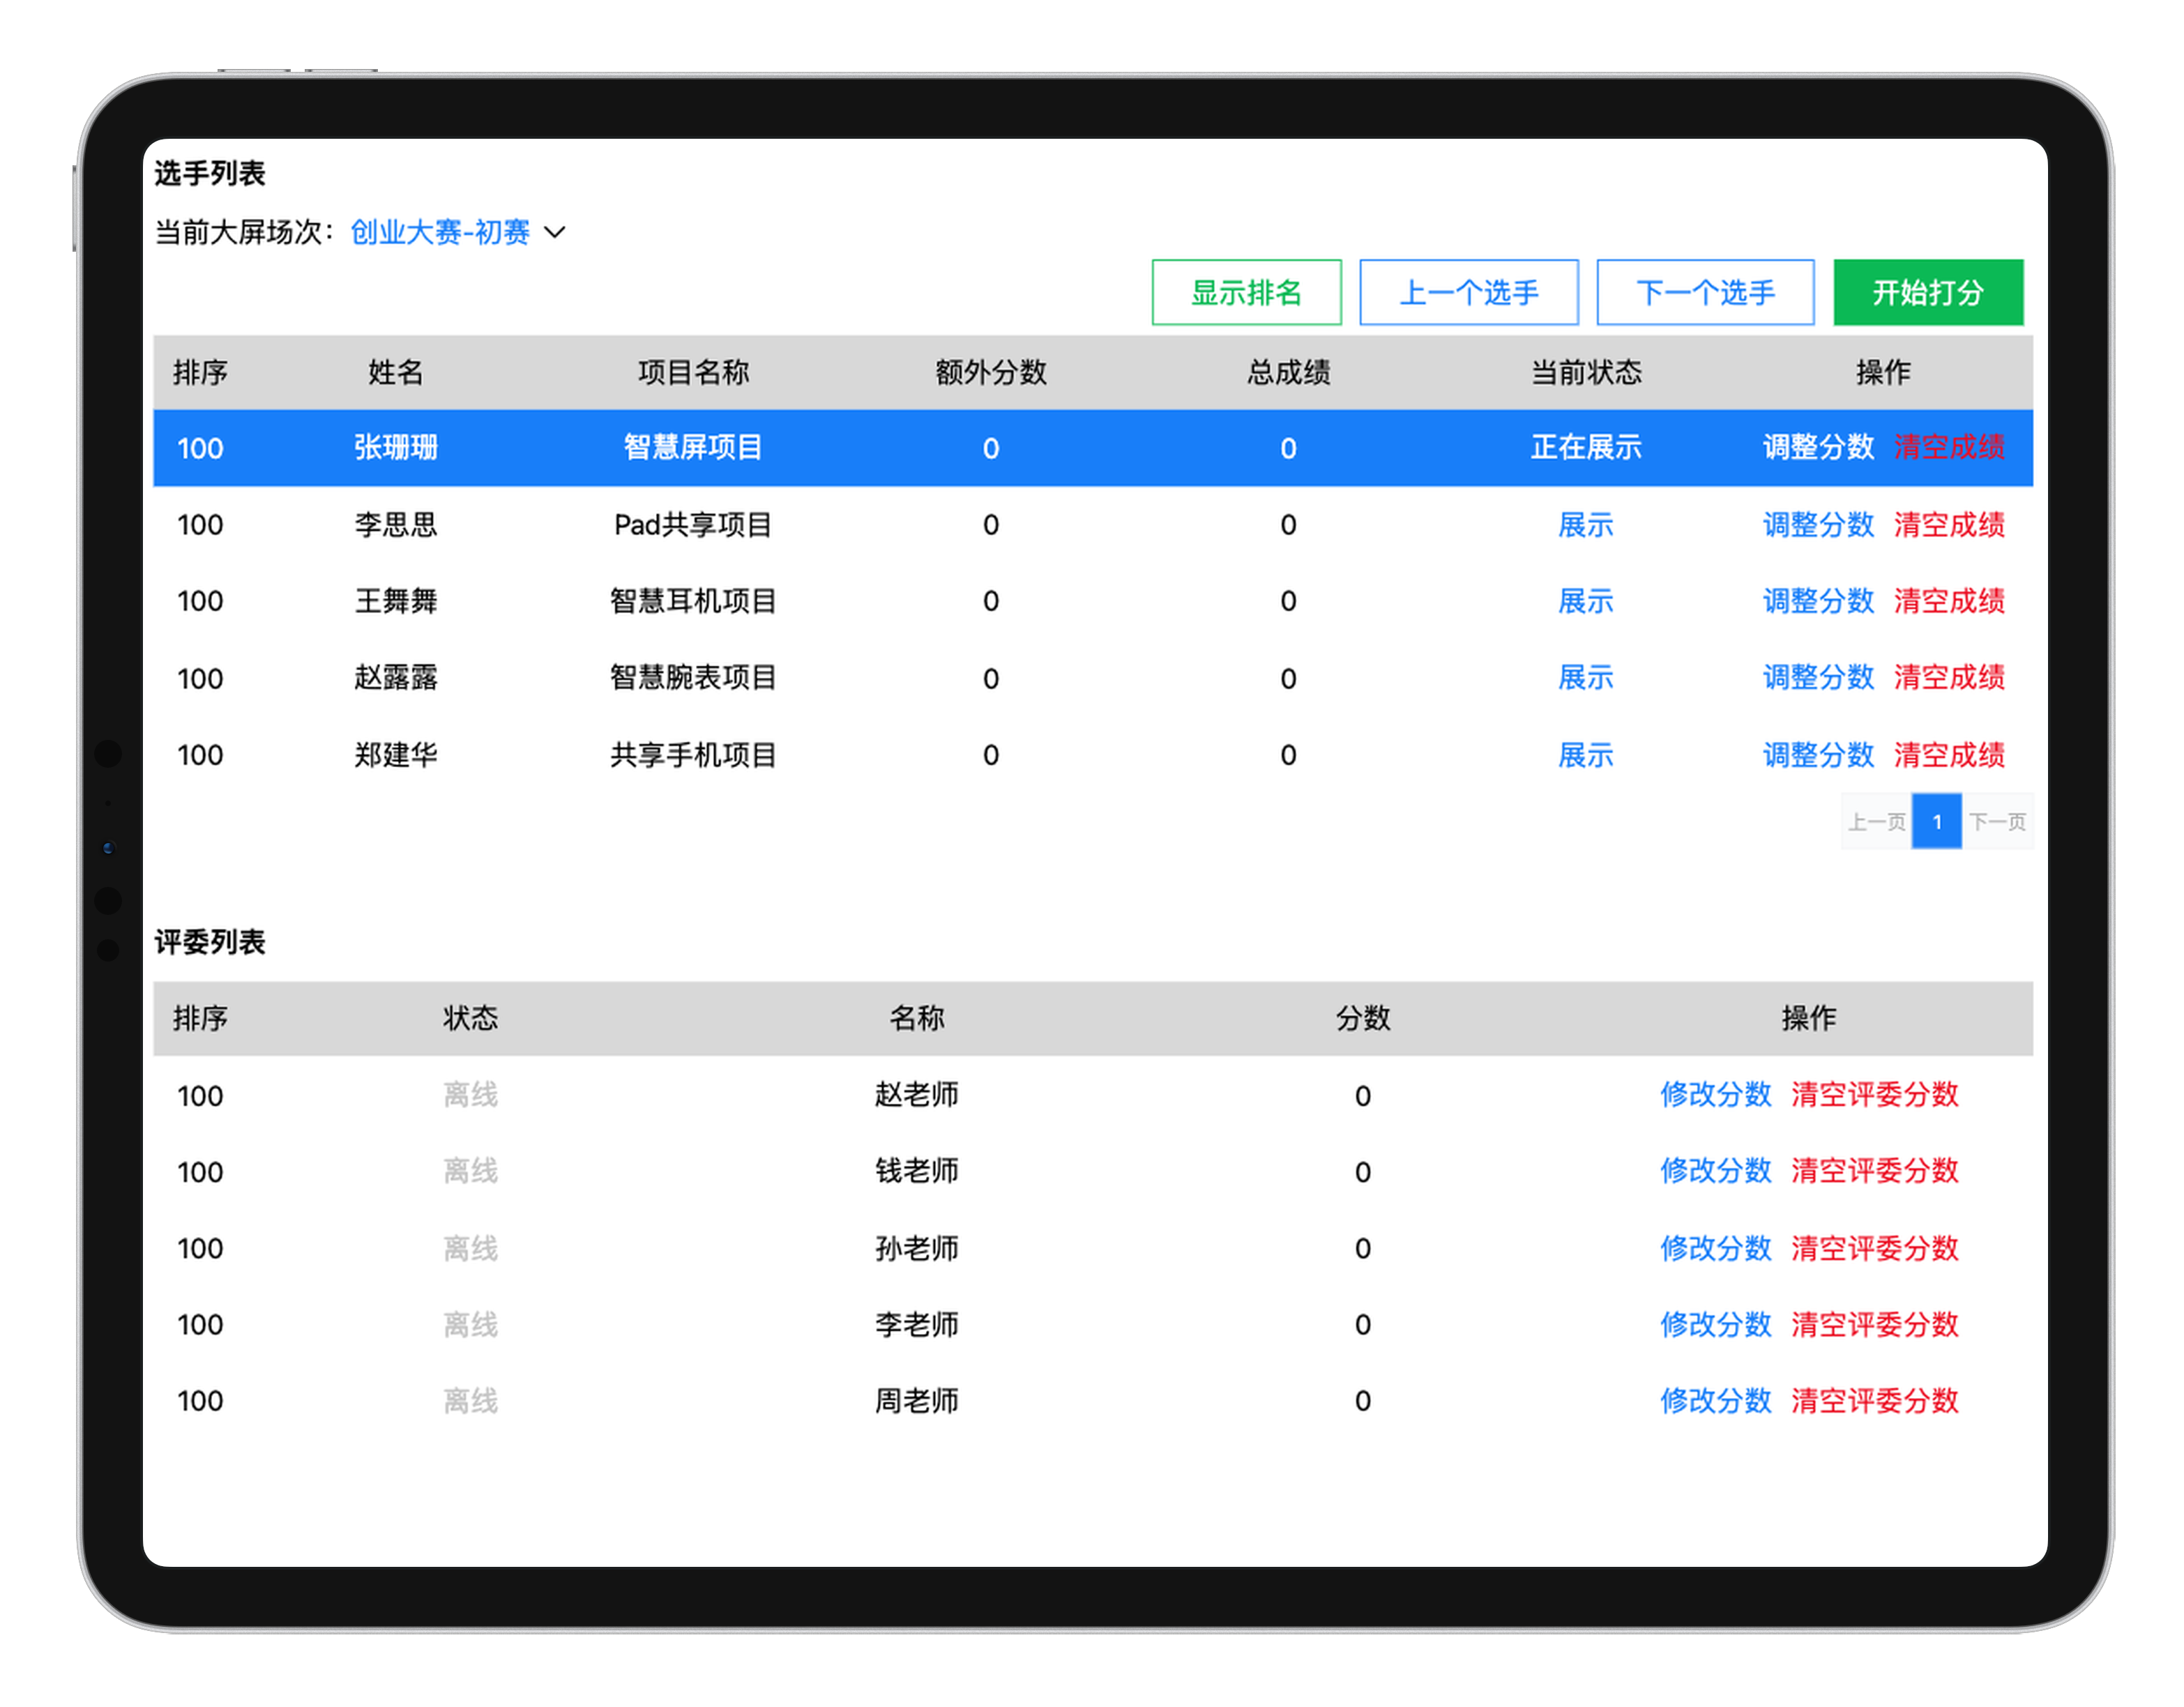Click 展示 for 李思思
Viewport: 2184px width, 1707px height.
(x=1585, y=525)
